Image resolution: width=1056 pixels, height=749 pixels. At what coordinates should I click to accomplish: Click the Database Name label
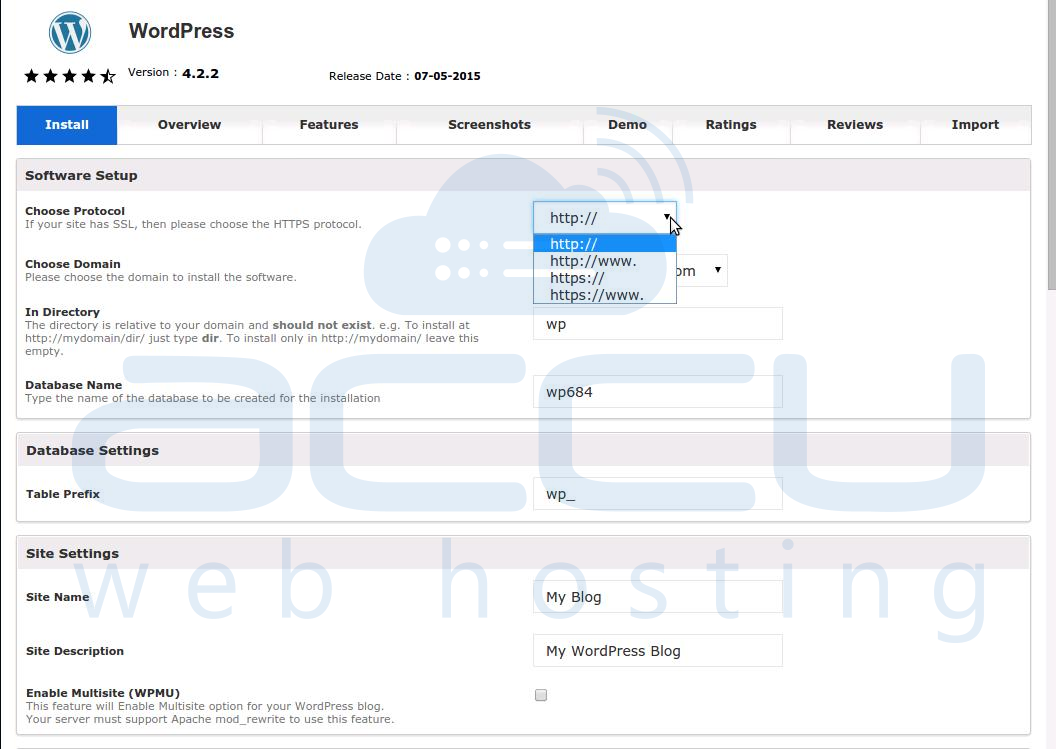tap(73, 385)
